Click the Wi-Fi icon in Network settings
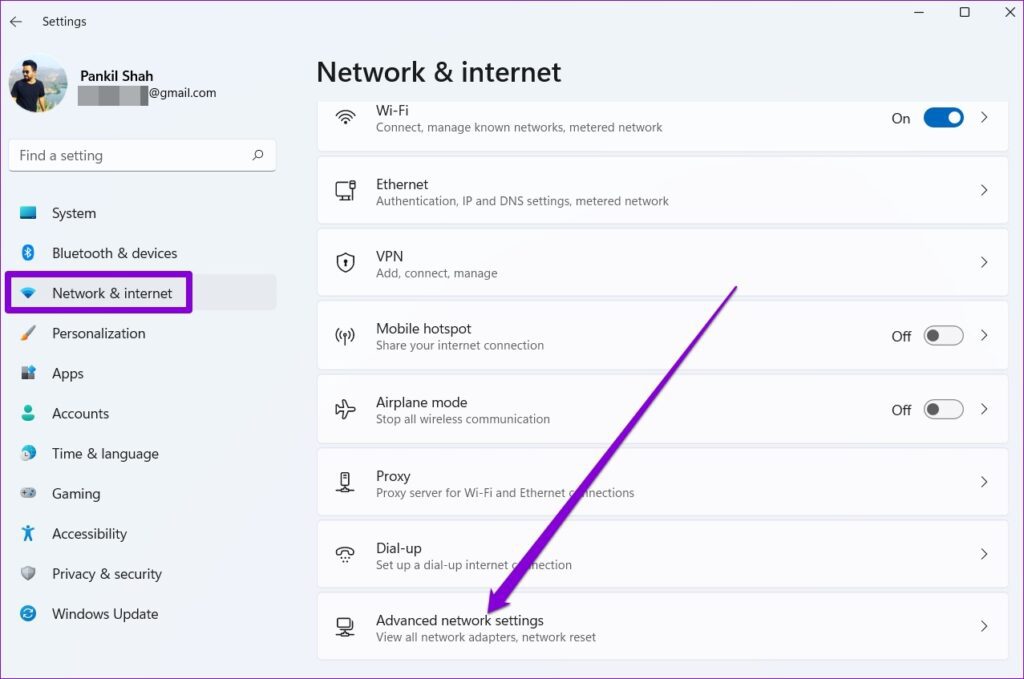 (345, 118)
